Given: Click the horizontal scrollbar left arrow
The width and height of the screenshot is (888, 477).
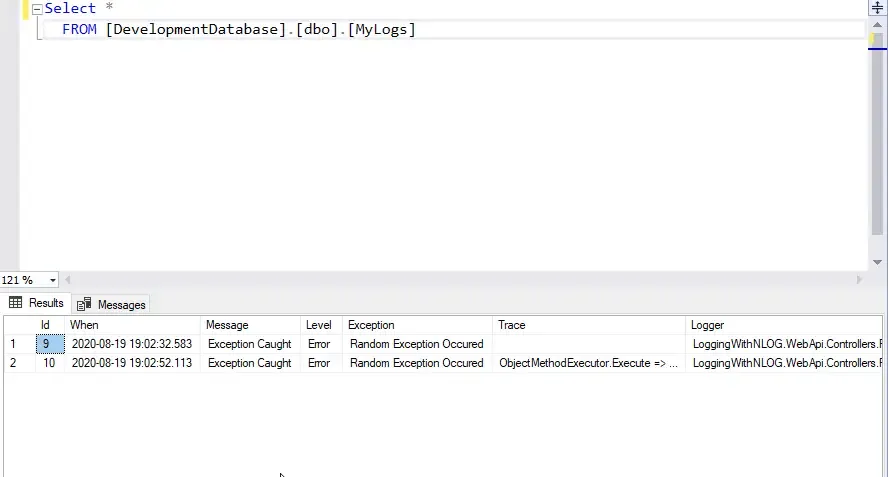Looking at the screenshot, I should coord(68,279).
